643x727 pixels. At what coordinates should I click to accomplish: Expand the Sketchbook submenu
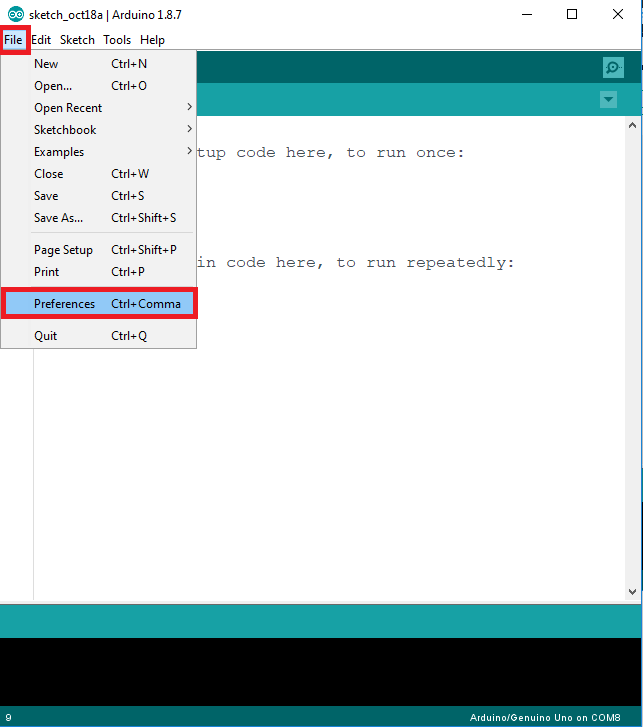coord(98,130)
